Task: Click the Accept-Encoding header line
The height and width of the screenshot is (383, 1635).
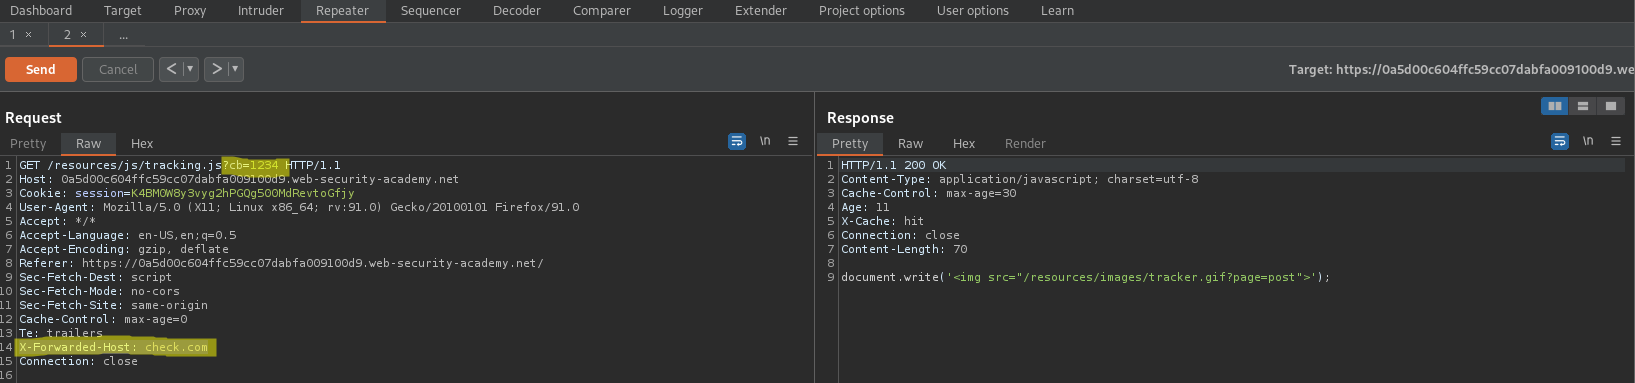Action: pos(124,249)
